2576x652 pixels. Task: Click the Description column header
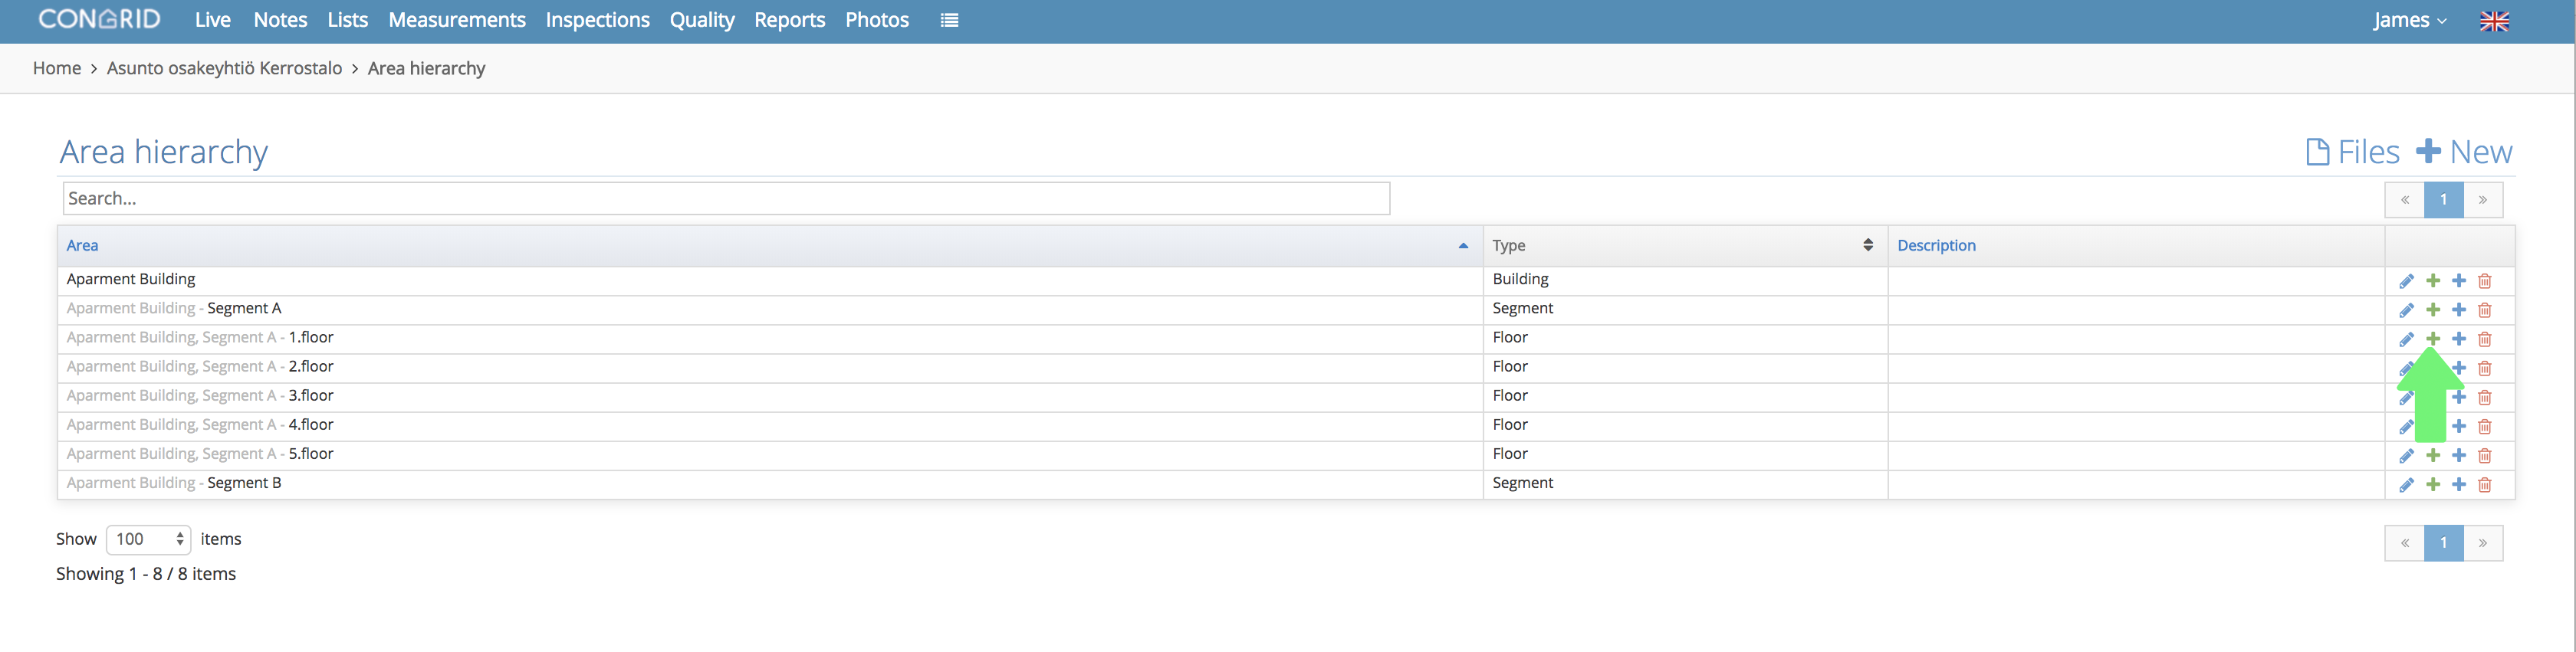[1936, 245]
